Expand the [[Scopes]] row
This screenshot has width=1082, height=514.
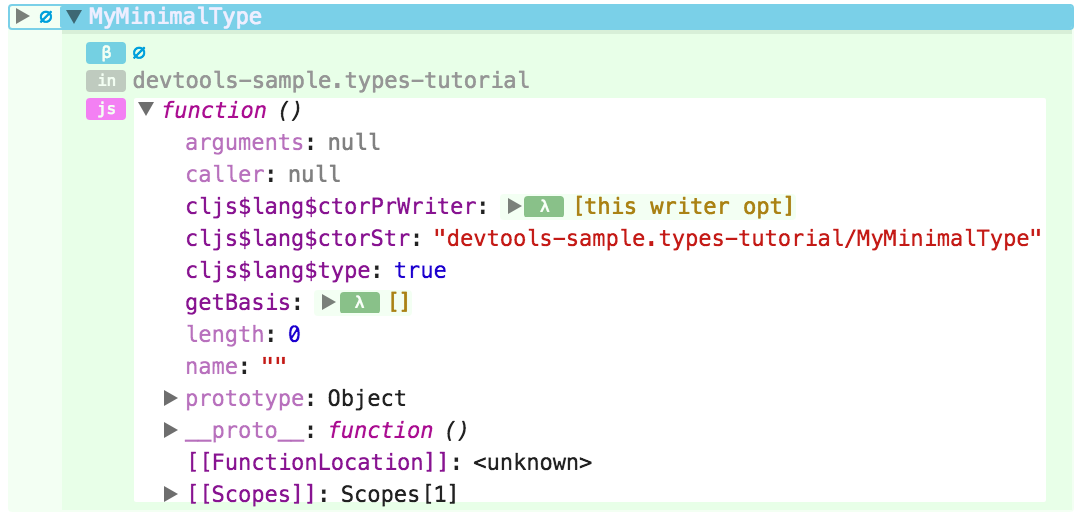pyautogui.click(x=170, y=494)
